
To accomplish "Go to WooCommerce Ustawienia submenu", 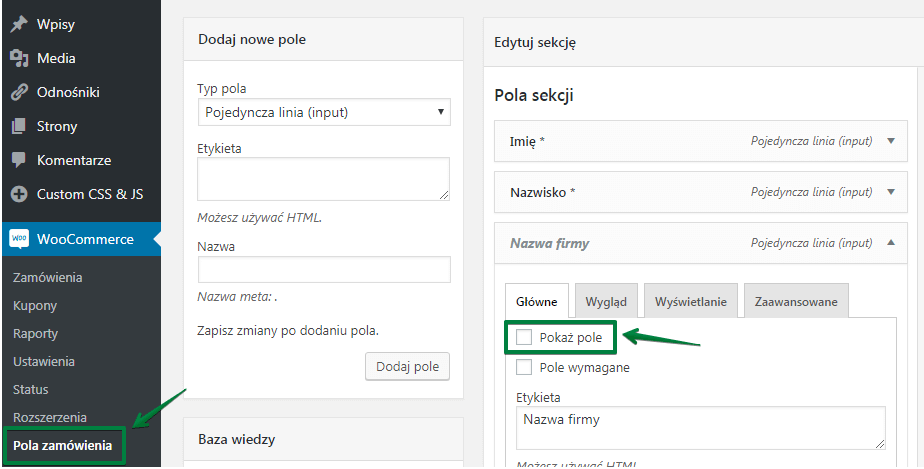I will (x=44, y=361).
